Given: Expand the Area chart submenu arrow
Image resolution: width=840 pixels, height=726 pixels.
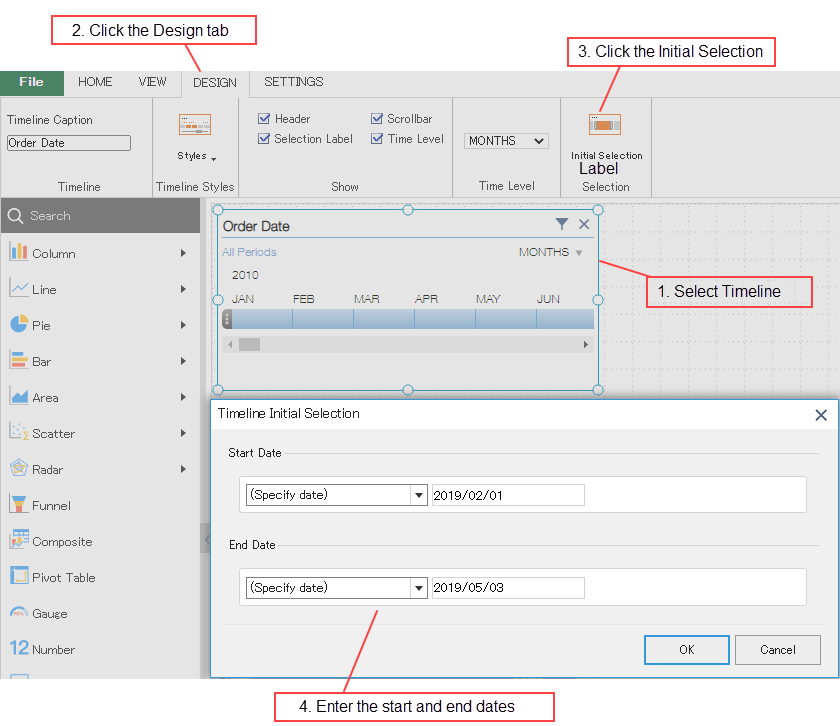Looking at the screenshot, I should coord(183,397).
